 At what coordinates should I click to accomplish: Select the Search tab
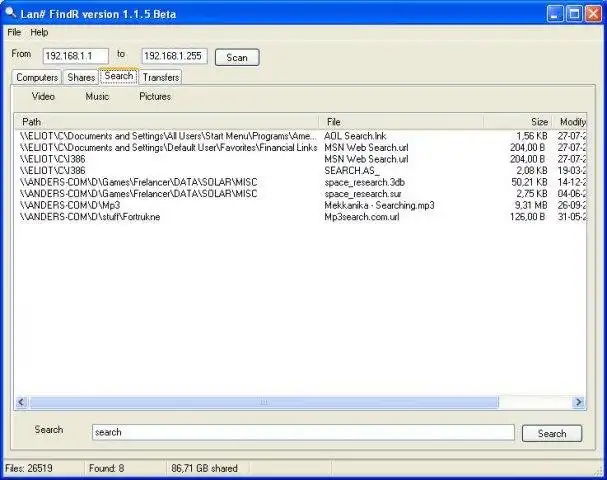click(x=118, y=76)
